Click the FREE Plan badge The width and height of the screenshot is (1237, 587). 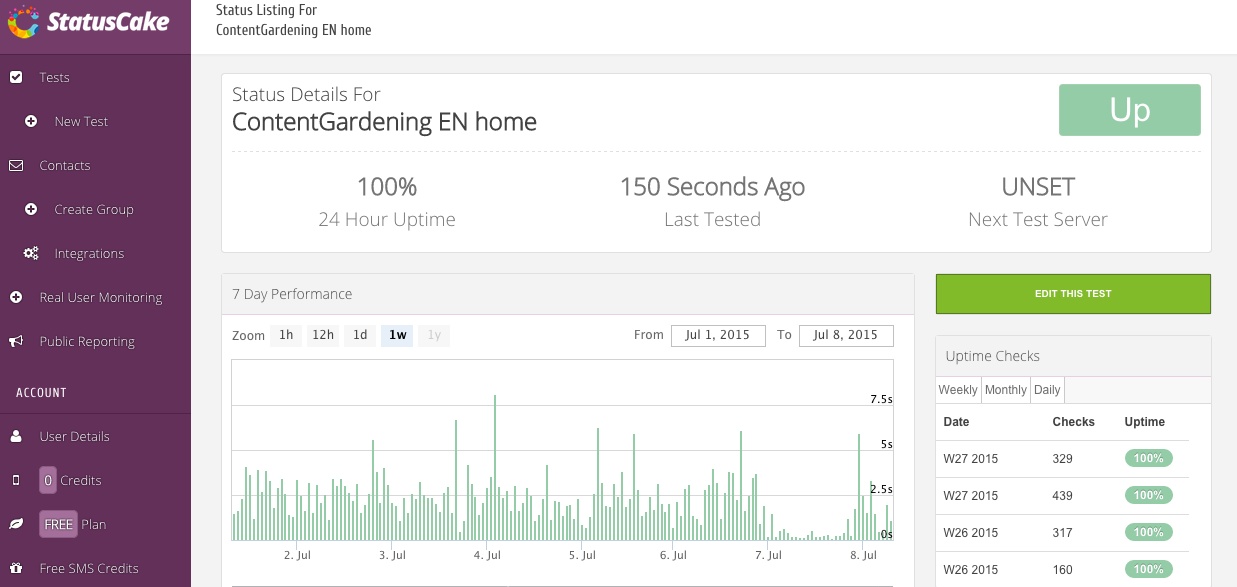(x=58, y=524)
